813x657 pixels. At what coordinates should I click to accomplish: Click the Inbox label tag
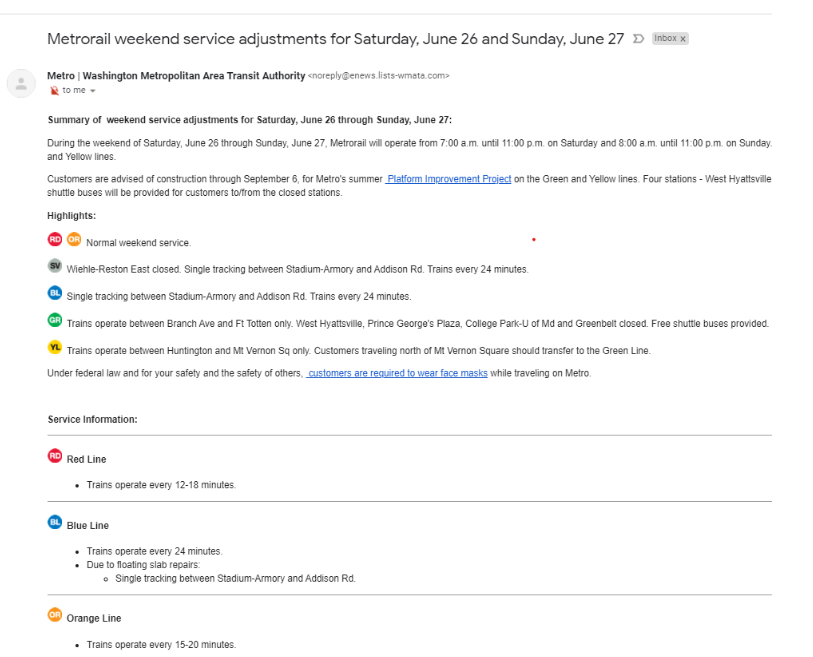click(x=665, y=39)
